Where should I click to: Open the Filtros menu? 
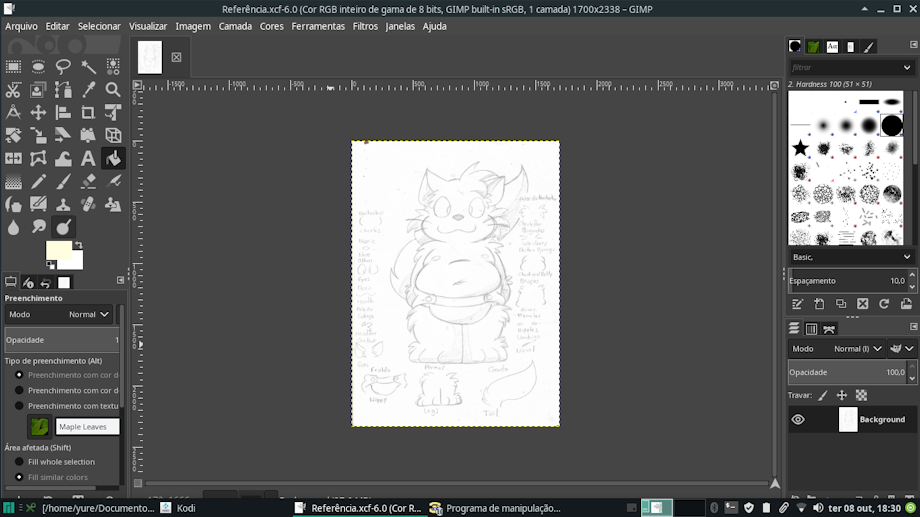(365, 26)
